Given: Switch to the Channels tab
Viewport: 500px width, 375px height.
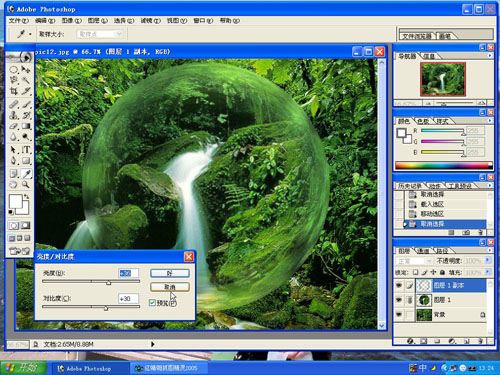Looking at the screenshot, I should [x=423, y=251].
